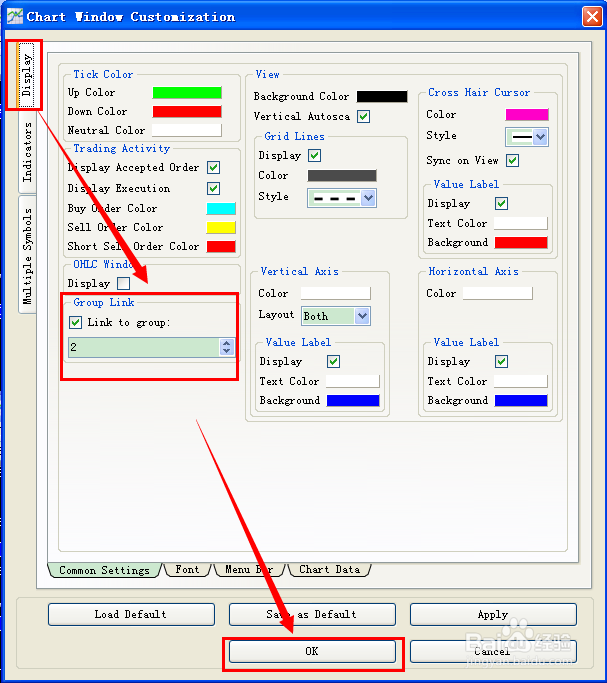This screenshot has width=607, height=683.
Task: Open the Chart Data tab
Action: [330, 570]
